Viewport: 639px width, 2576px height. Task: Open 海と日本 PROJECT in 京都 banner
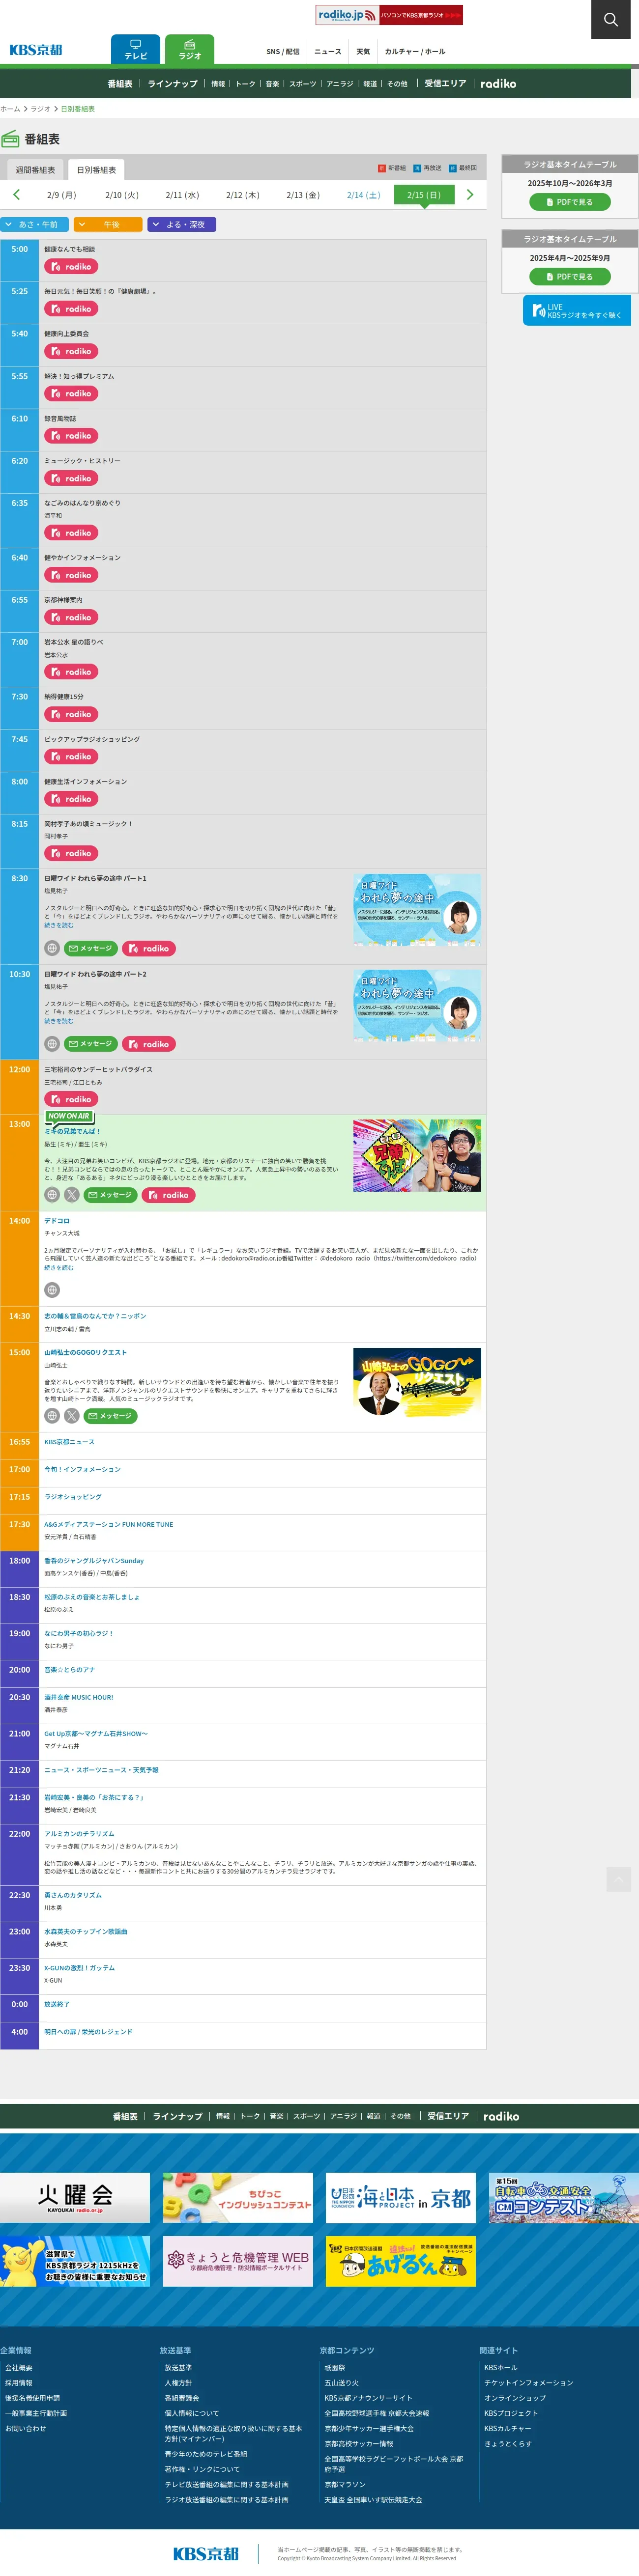coord(400,2198)
